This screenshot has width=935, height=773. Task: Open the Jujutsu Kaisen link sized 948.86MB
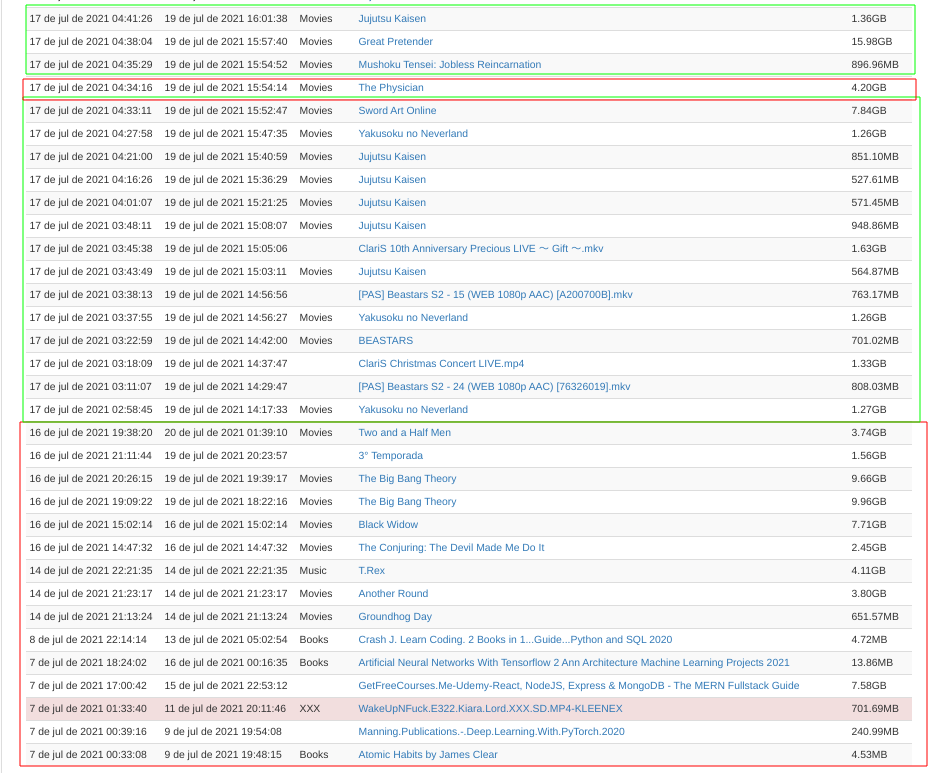pos(392,225)
